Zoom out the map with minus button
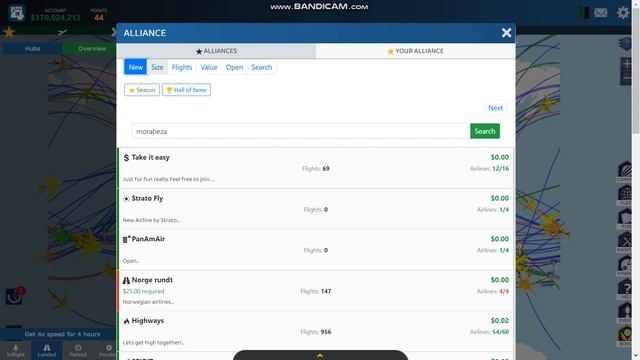This screenshot has width=640, height=360. (627, 78)
